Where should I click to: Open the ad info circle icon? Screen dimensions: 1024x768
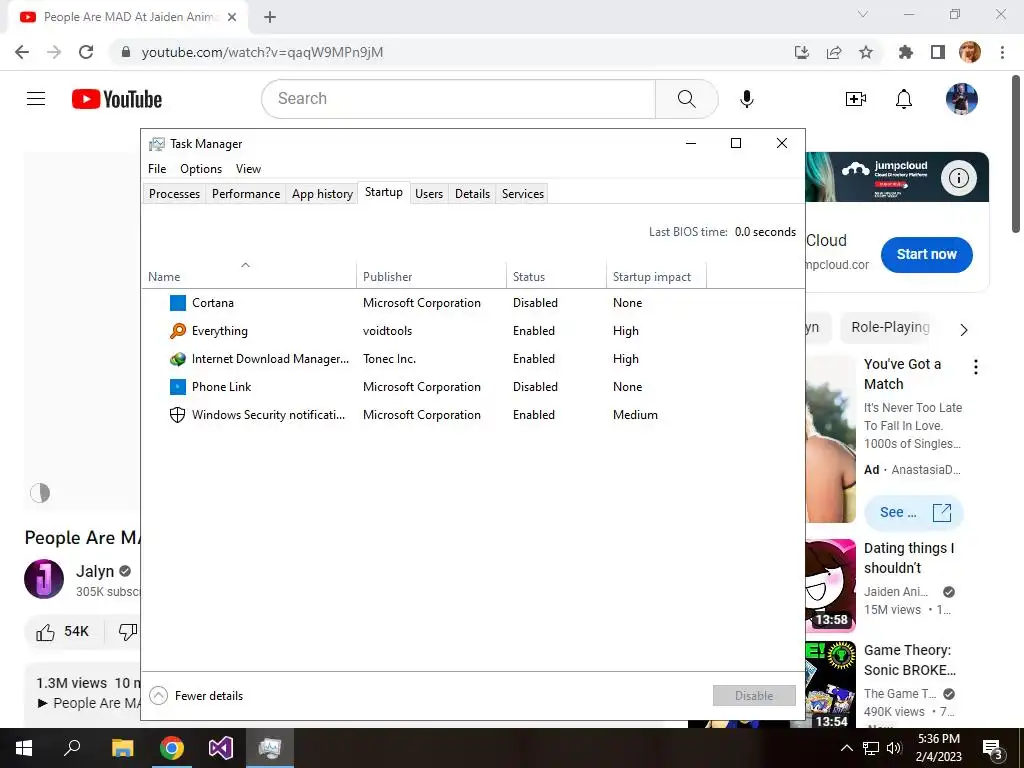tap(959, 178)
